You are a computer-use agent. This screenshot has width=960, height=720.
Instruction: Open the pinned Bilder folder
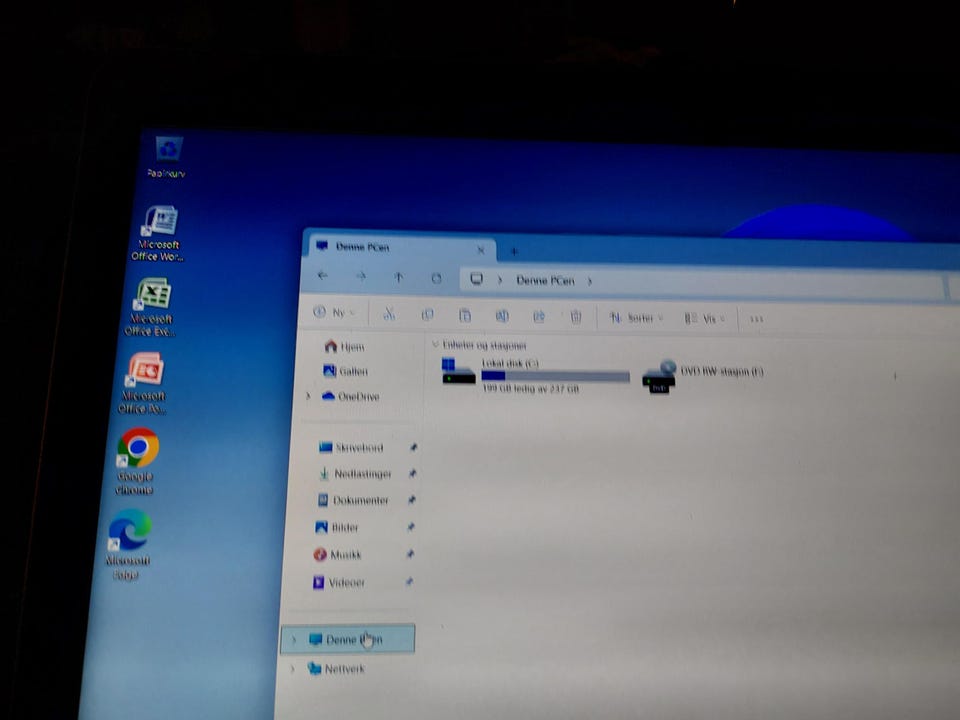[336, 527]
